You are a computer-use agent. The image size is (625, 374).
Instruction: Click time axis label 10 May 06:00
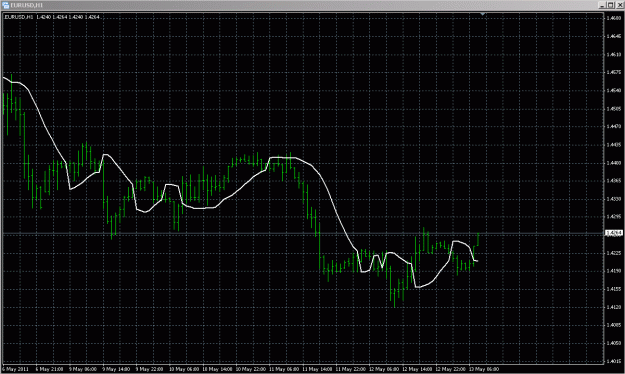[184, 369]
